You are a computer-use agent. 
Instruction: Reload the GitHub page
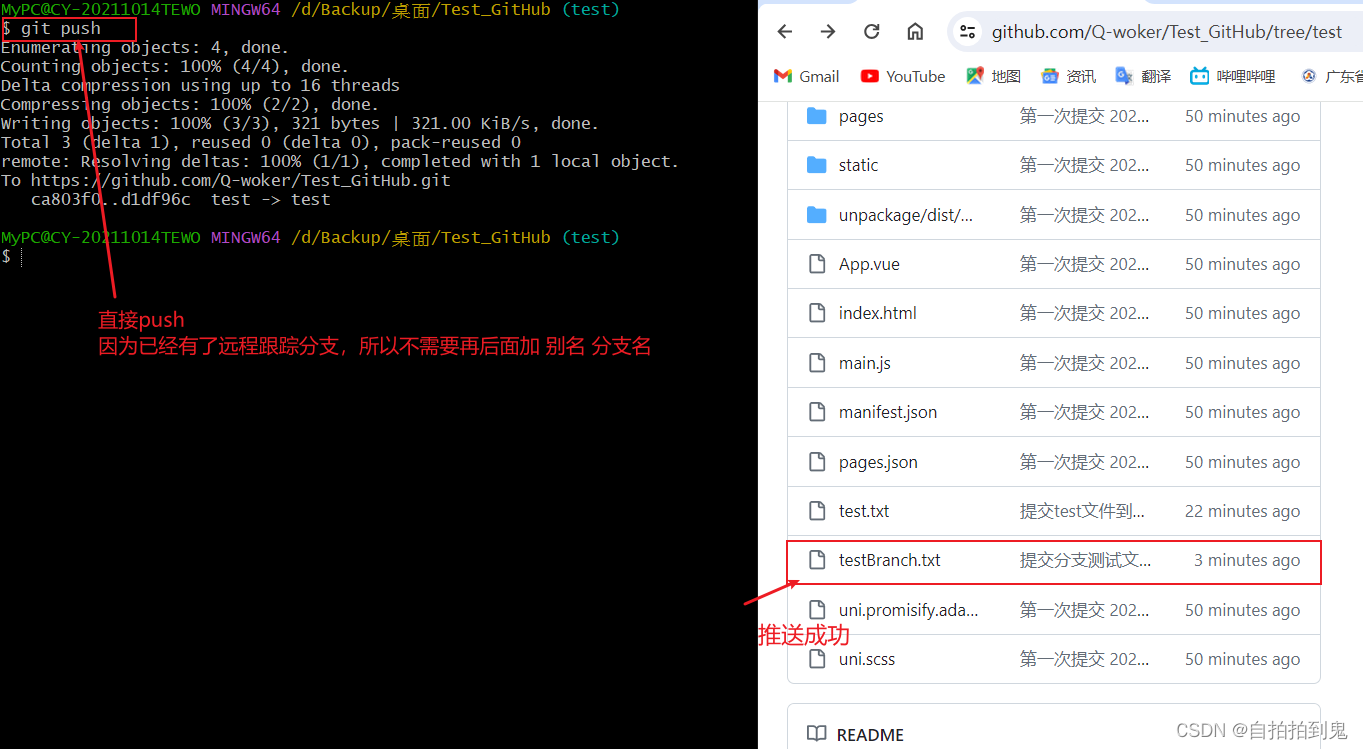pos(872,32)
